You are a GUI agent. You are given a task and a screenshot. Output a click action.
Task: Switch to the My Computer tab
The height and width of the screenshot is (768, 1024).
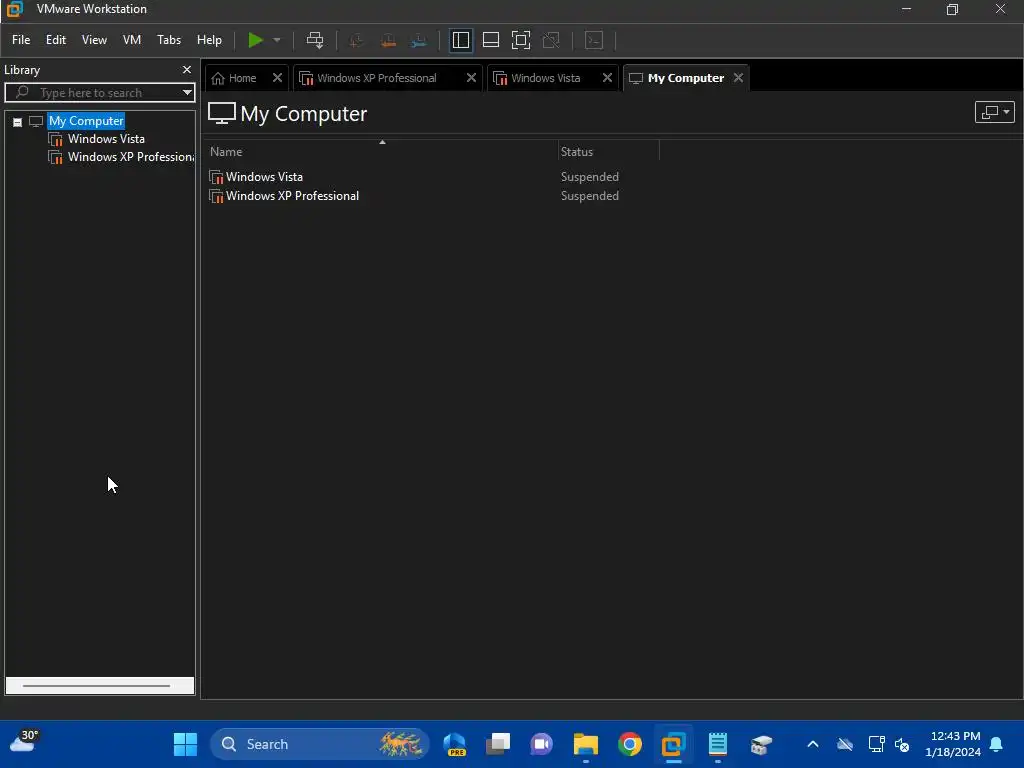(x=686, y=78)
